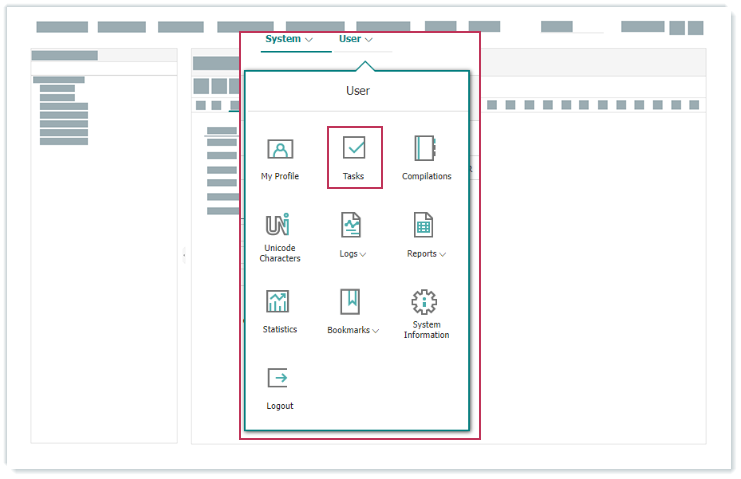The width and height of the screenshot is (741, 479).
Task: Select the Unicode Characters icon
Action: tap(279, 224)
